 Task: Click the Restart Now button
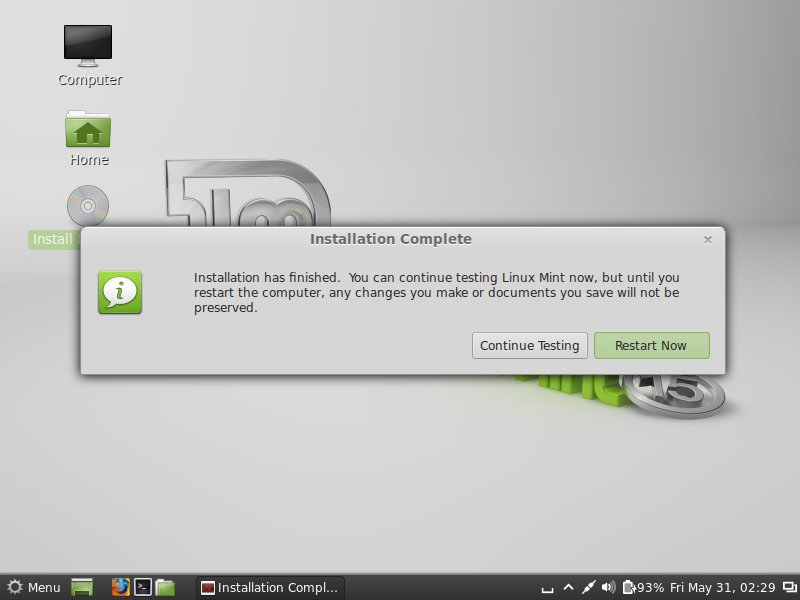pos(651,345)
